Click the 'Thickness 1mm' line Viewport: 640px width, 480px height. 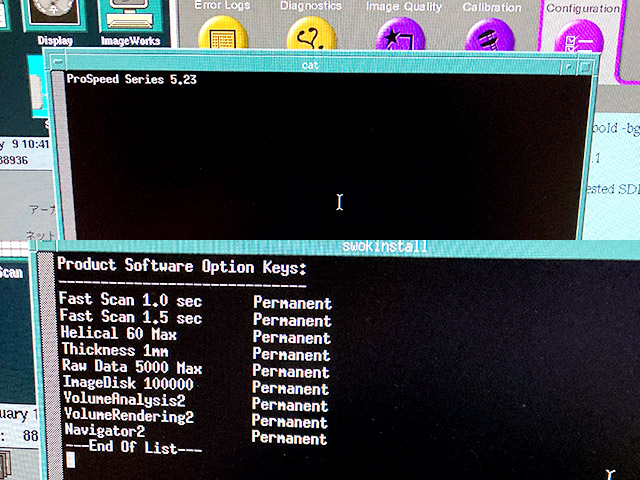click(x=115, y=350)
